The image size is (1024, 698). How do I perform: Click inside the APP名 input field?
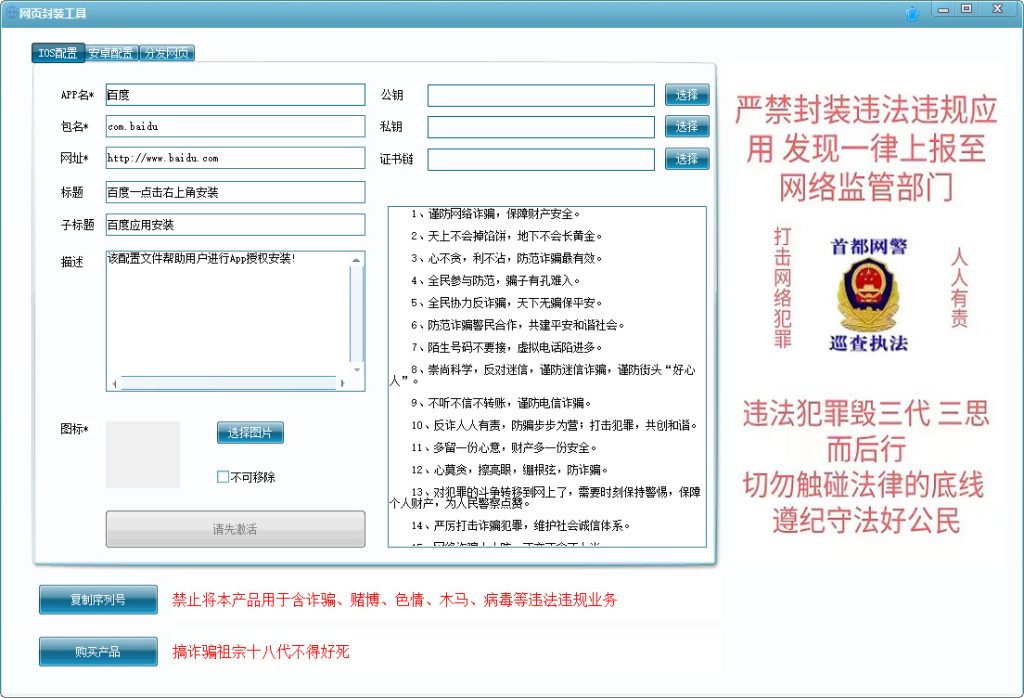click(235, 95)
